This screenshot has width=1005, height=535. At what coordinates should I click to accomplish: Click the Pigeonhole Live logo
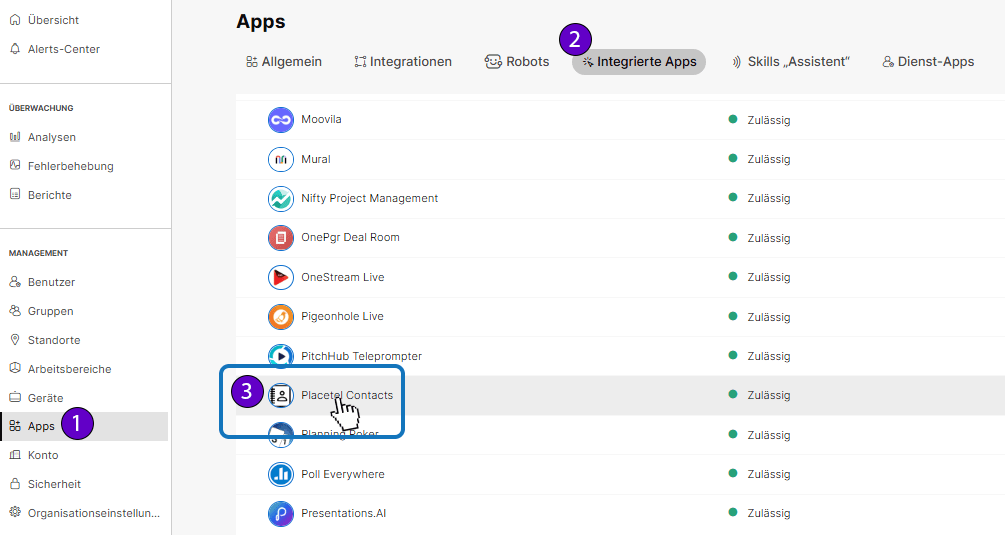tap(281, 317)
